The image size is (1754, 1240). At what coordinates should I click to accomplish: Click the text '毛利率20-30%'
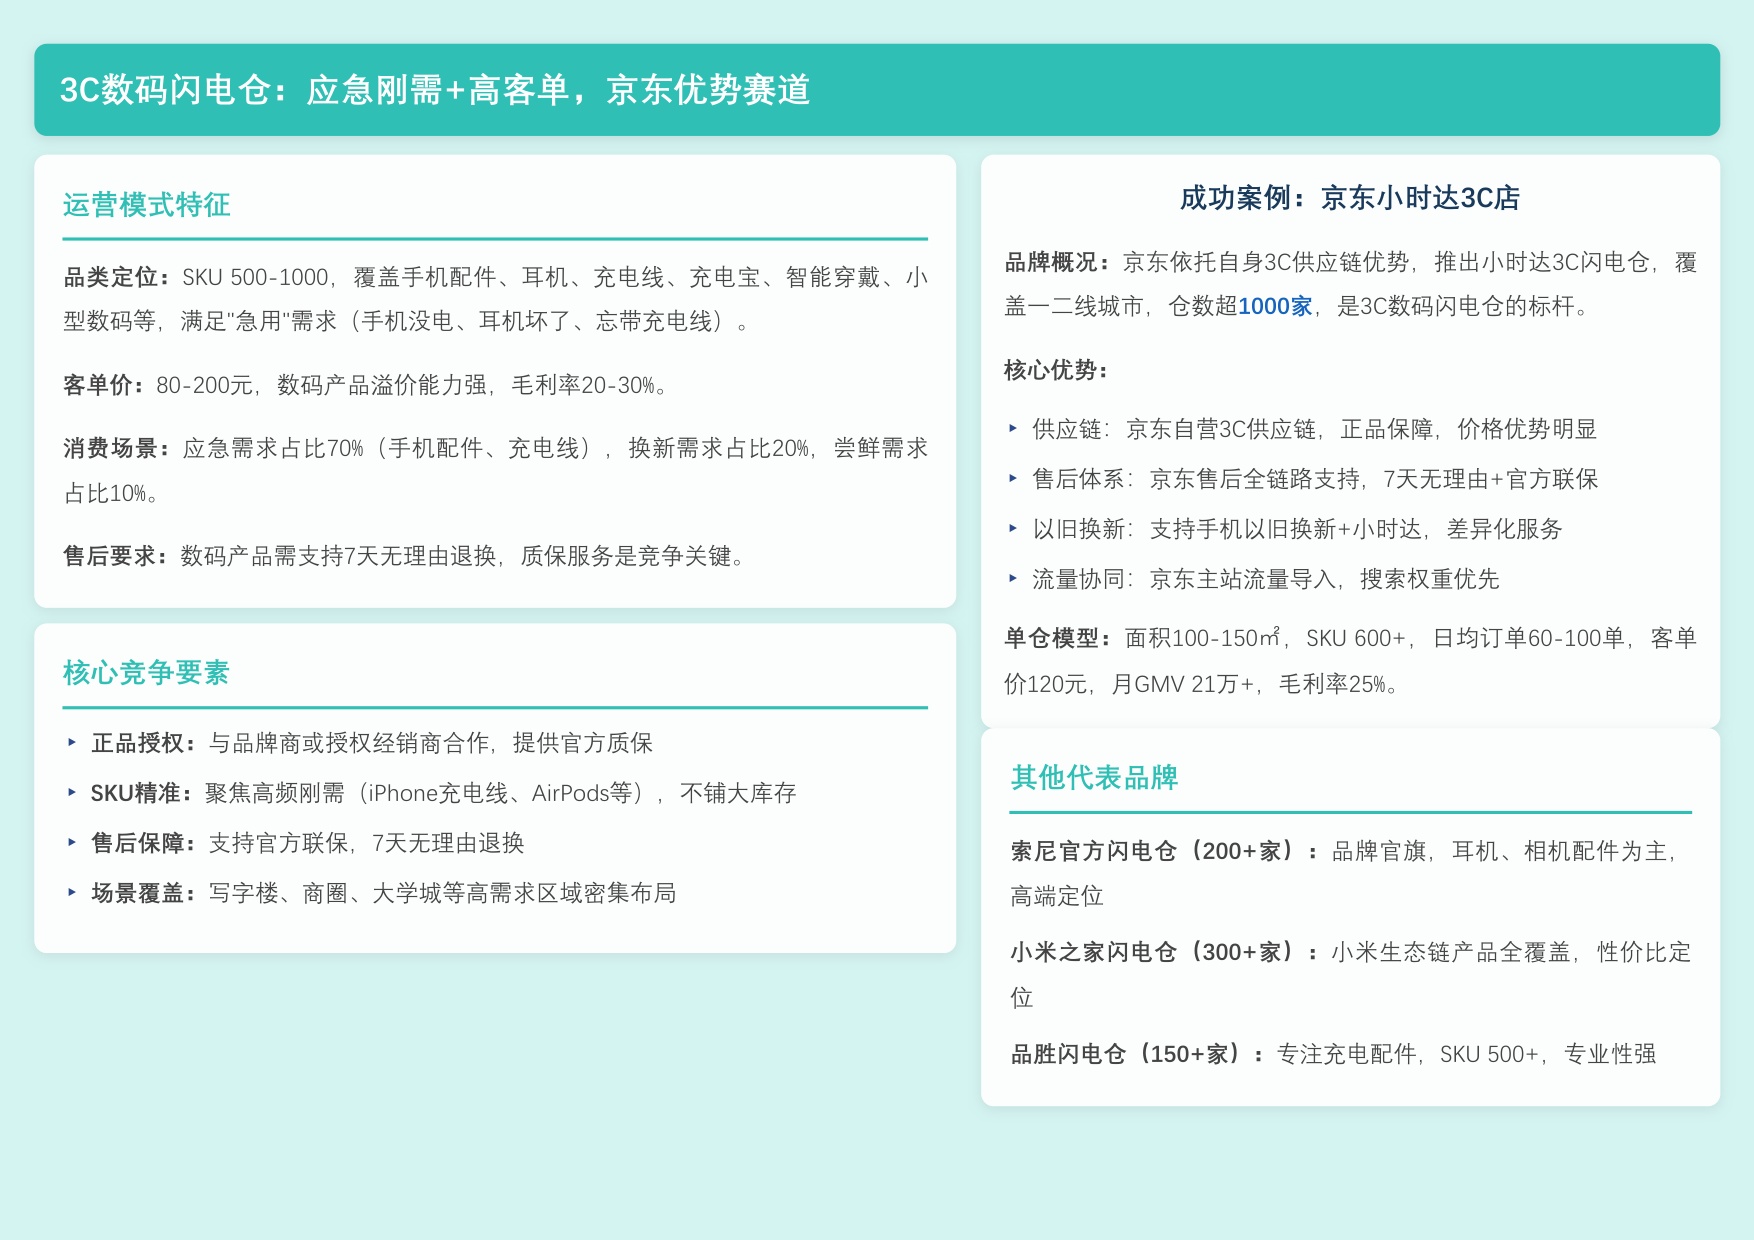583,385
